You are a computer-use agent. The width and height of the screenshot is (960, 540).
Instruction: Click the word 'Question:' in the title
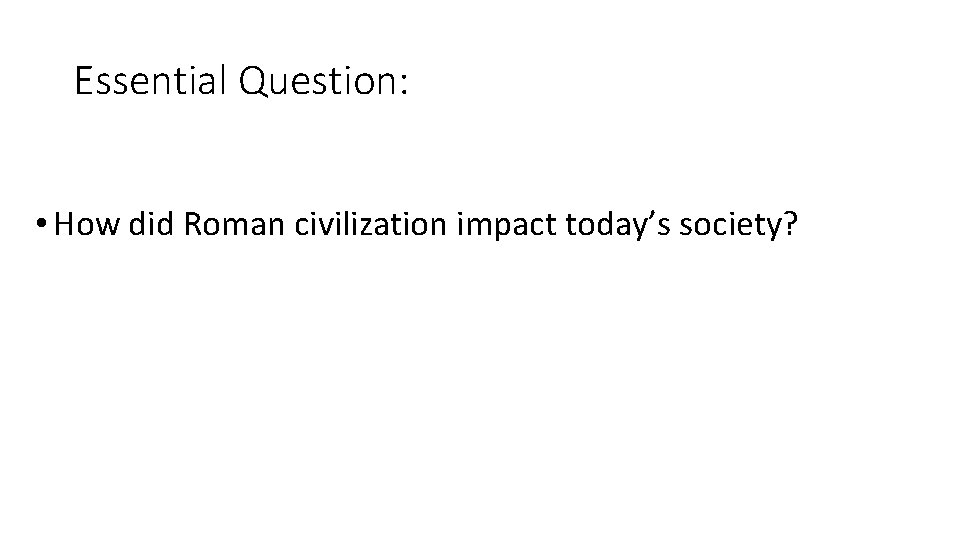[324, 82]
